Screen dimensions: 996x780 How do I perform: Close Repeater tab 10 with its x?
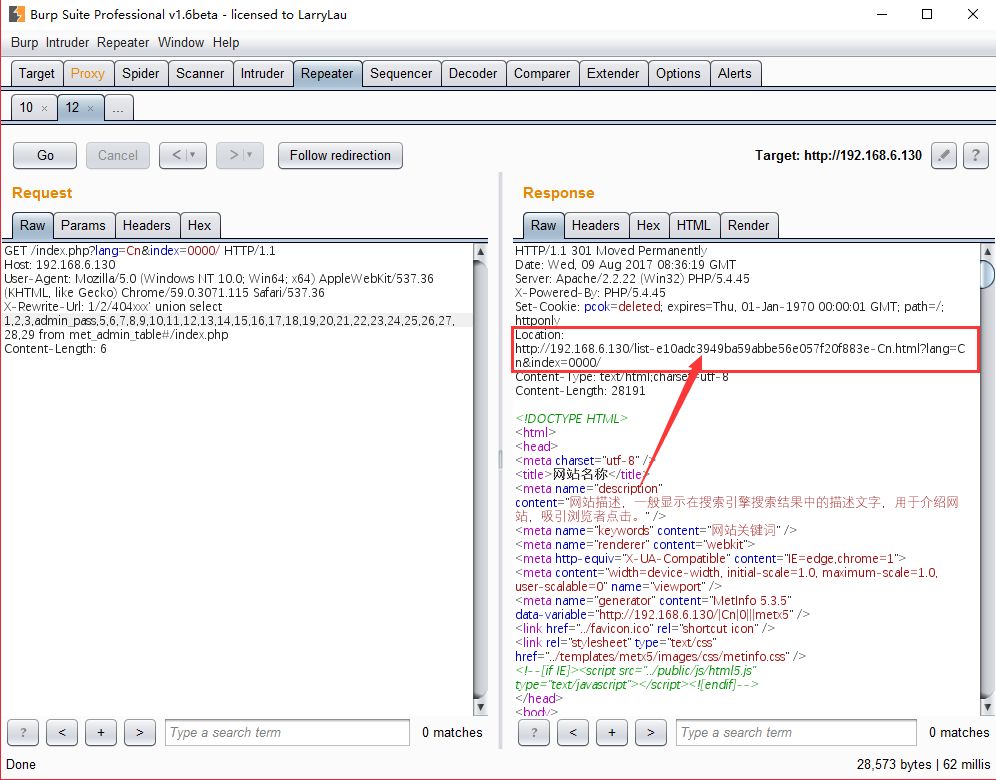click(x=44, y=109)
